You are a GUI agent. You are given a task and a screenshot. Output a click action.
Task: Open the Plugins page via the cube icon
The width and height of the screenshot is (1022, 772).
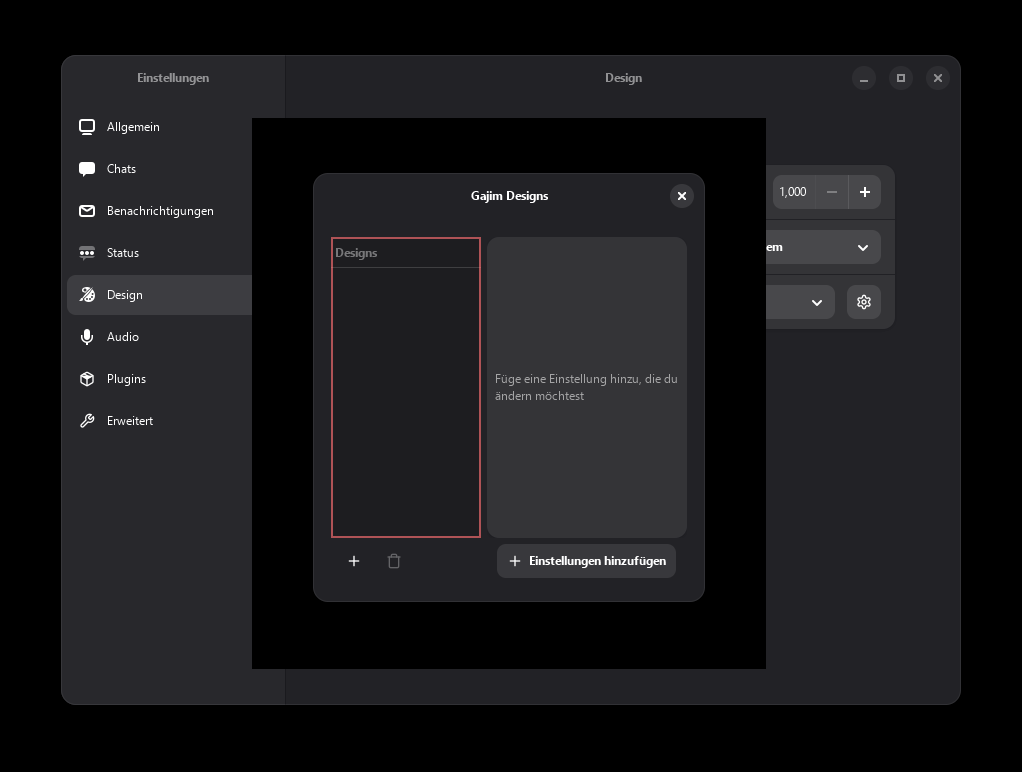coord(87,379)
